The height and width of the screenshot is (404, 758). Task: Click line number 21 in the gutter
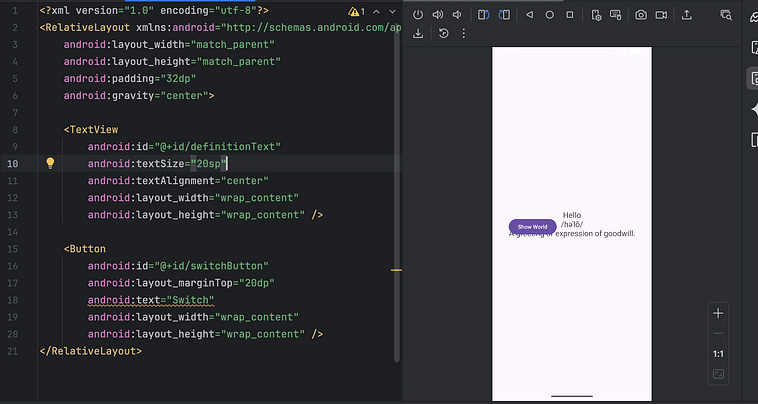click(x=13, y=351)
